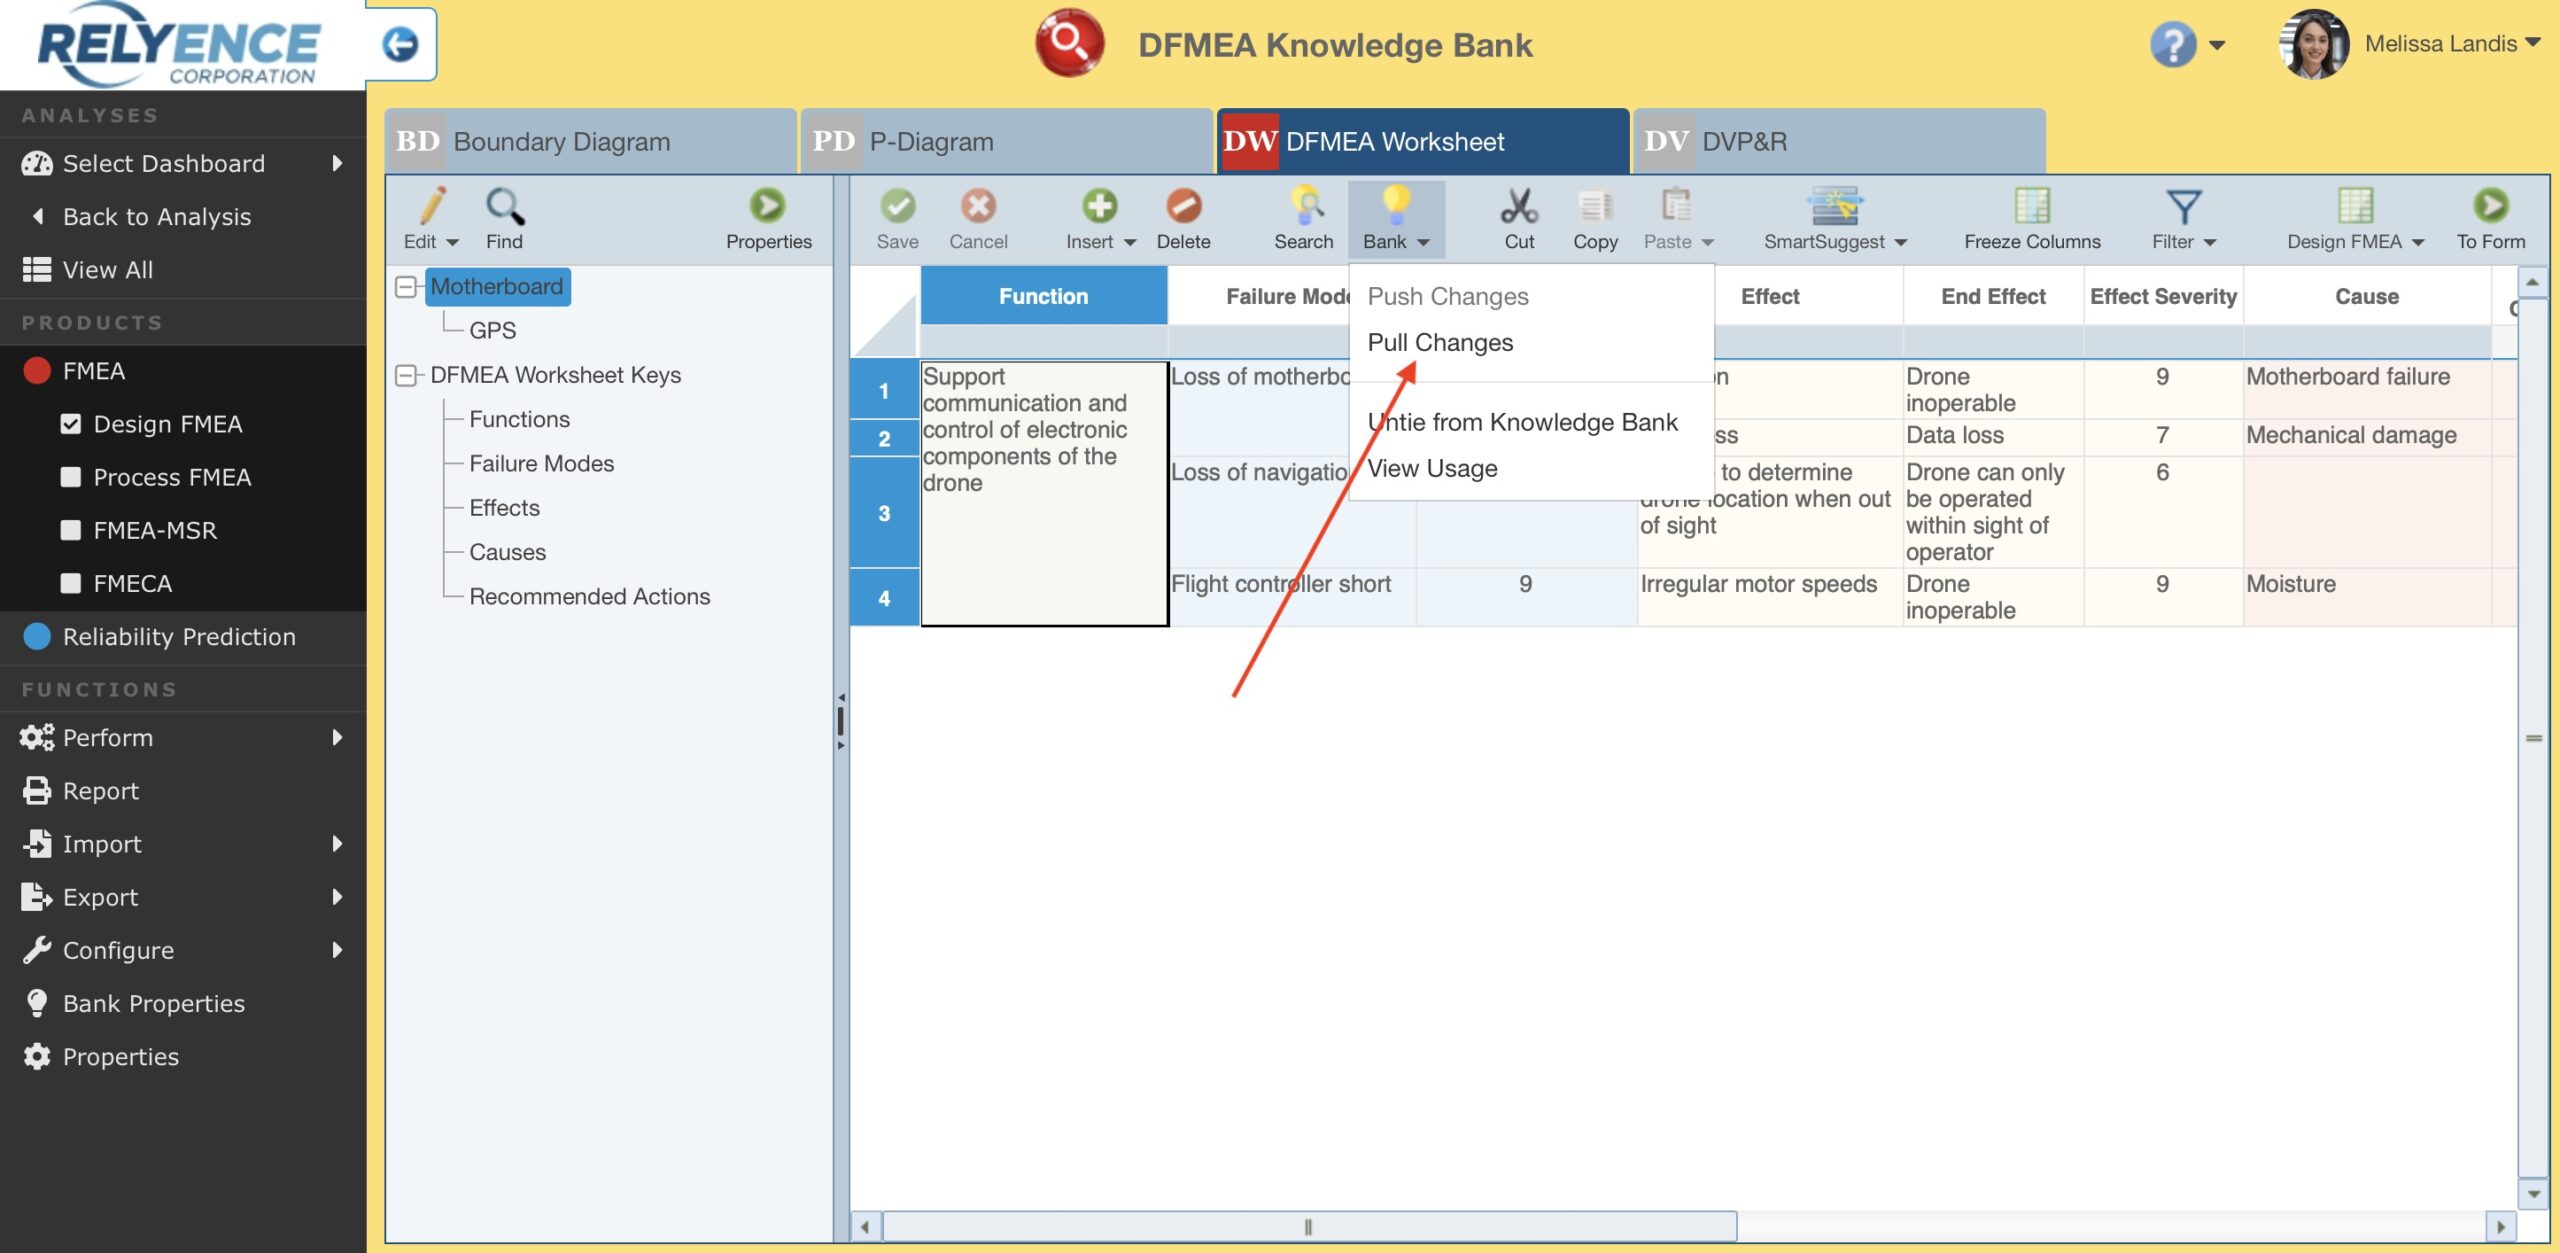Choose Push Changes menu item

click(x=1447, y=296)
